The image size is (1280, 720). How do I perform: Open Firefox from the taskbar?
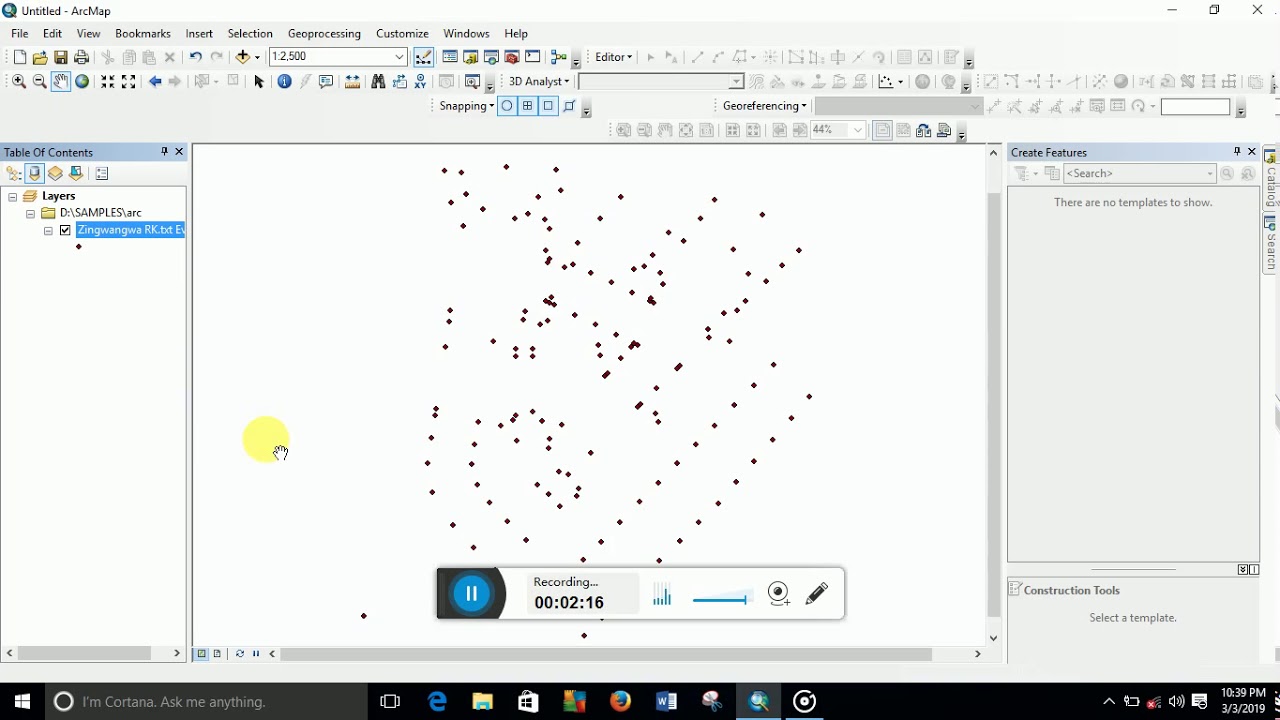[x=620, y=702]
